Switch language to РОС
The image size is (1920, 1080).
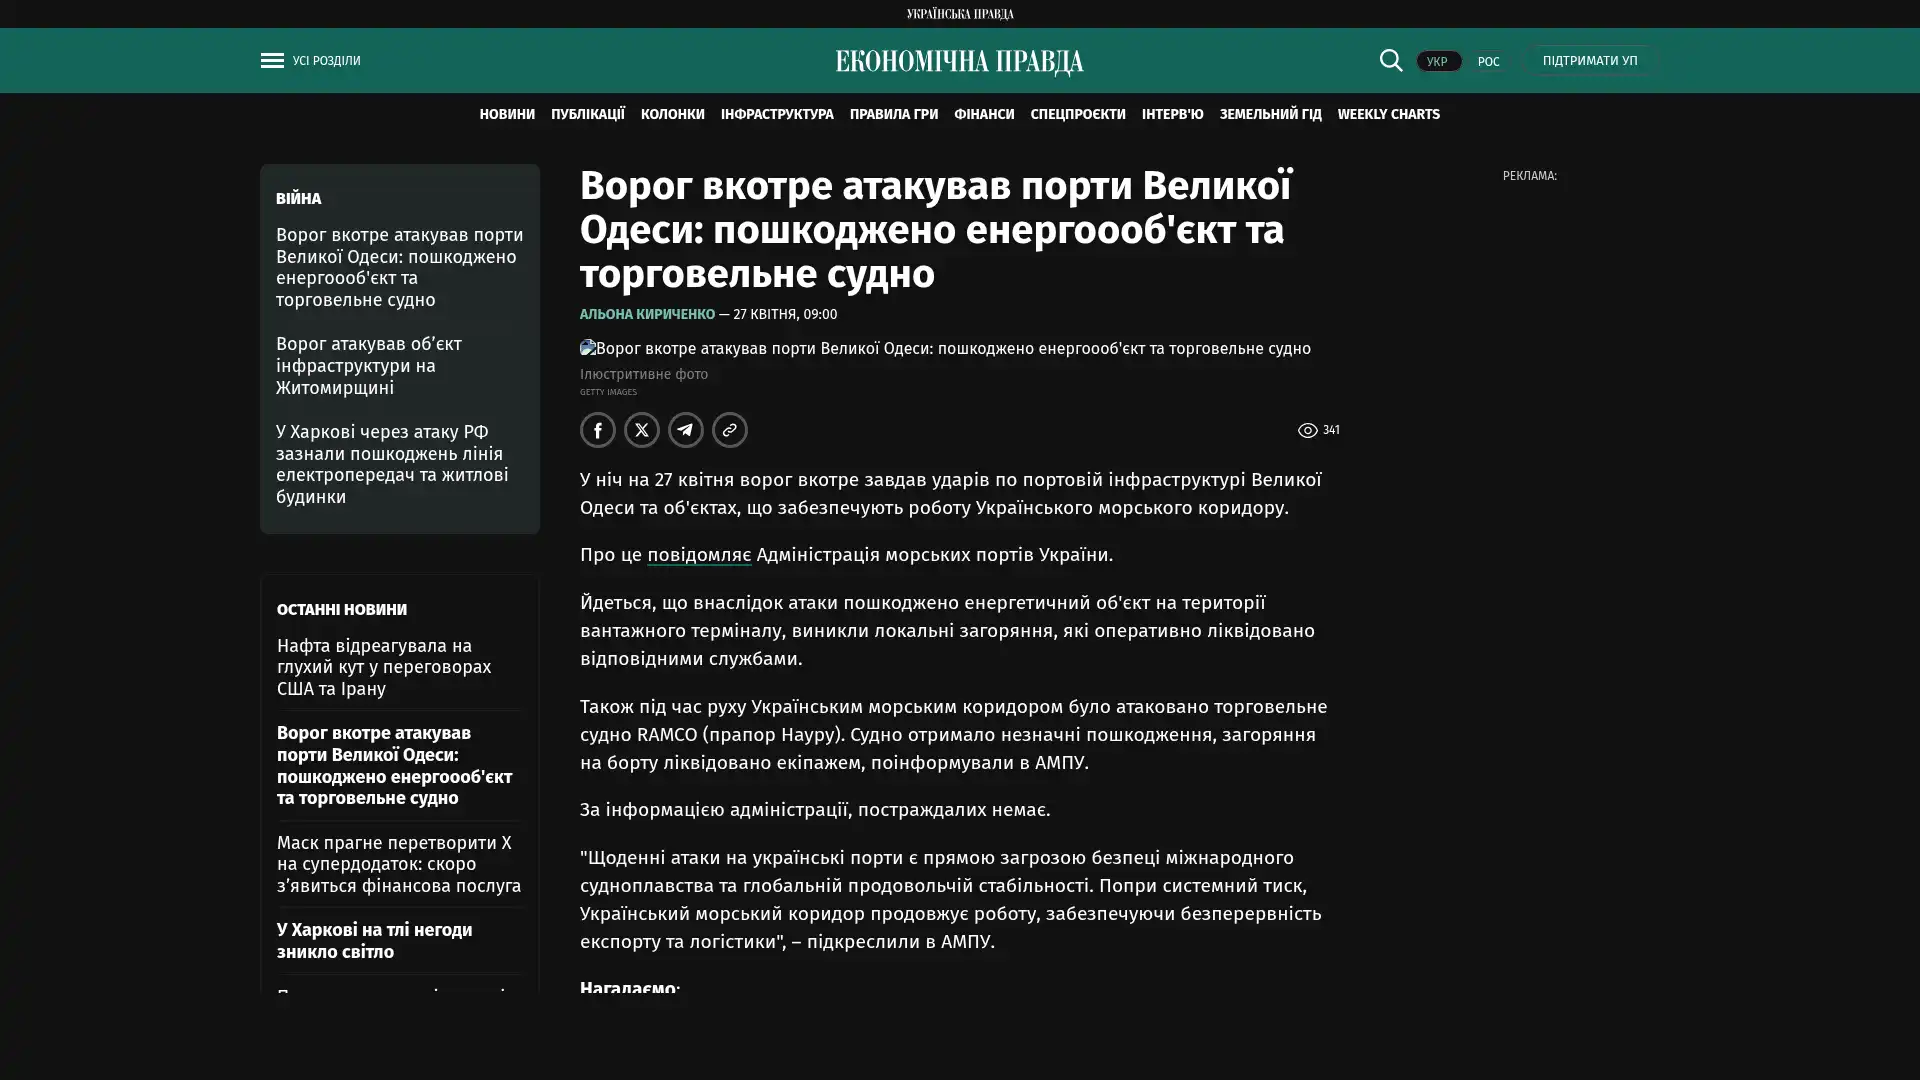pyautogui.click(x=1488, y=61)
